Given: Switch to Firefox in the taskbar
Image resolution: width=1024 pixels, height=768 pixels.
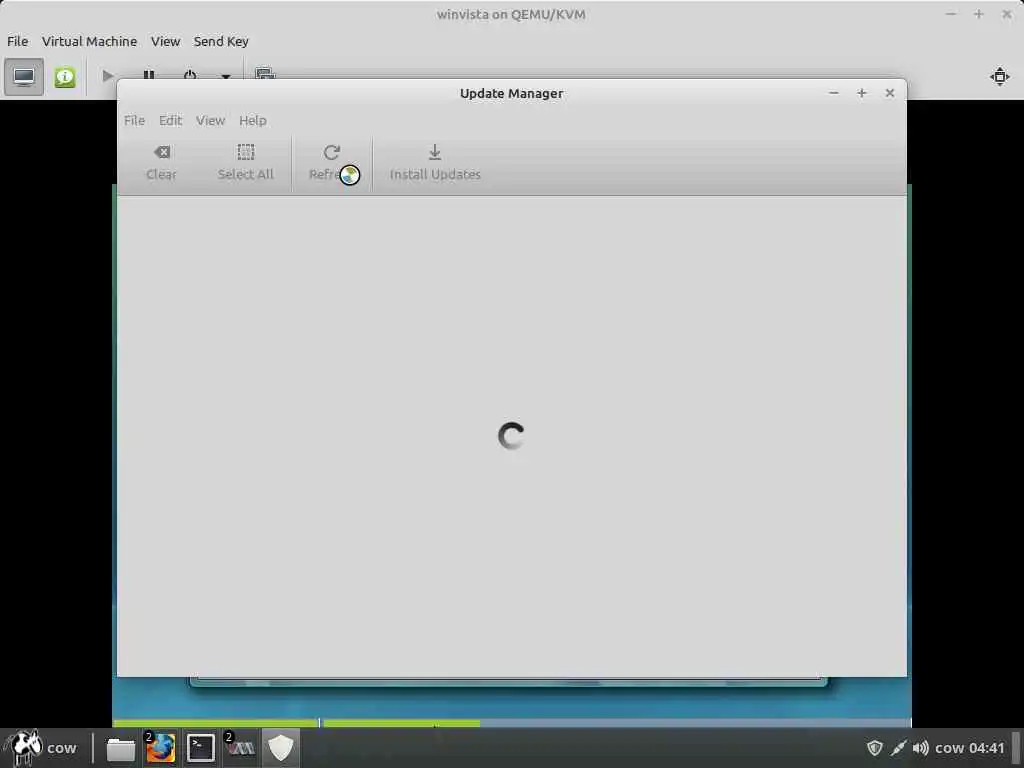Looking at the screenshot, I should [161, 748].
